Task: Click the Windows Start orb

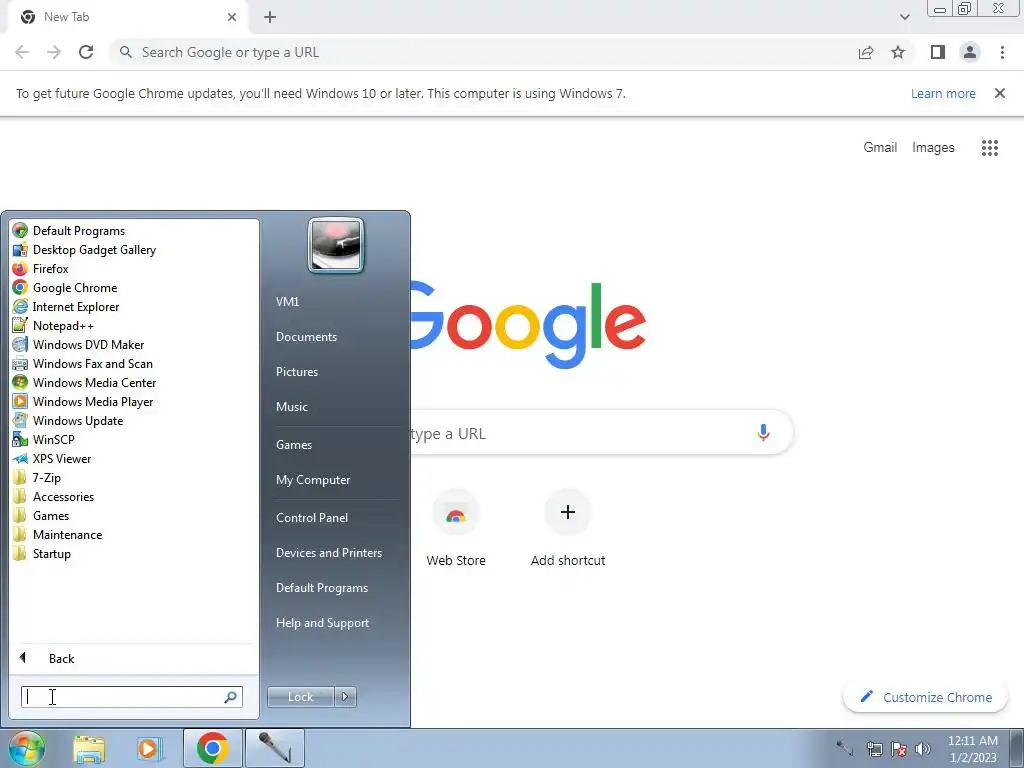Action: (x=27, y=748)
